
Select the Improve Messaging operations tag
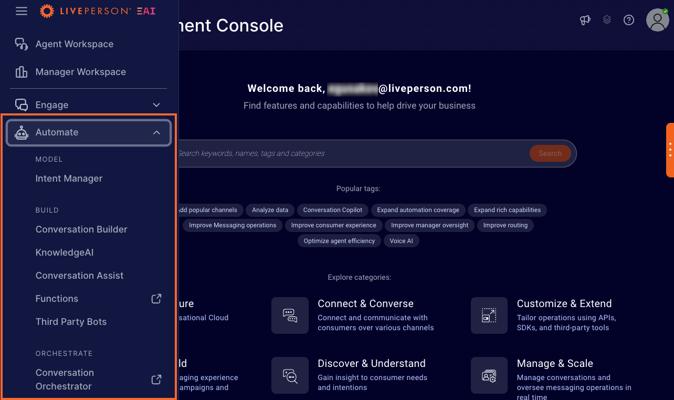click(x=233, y=226)
